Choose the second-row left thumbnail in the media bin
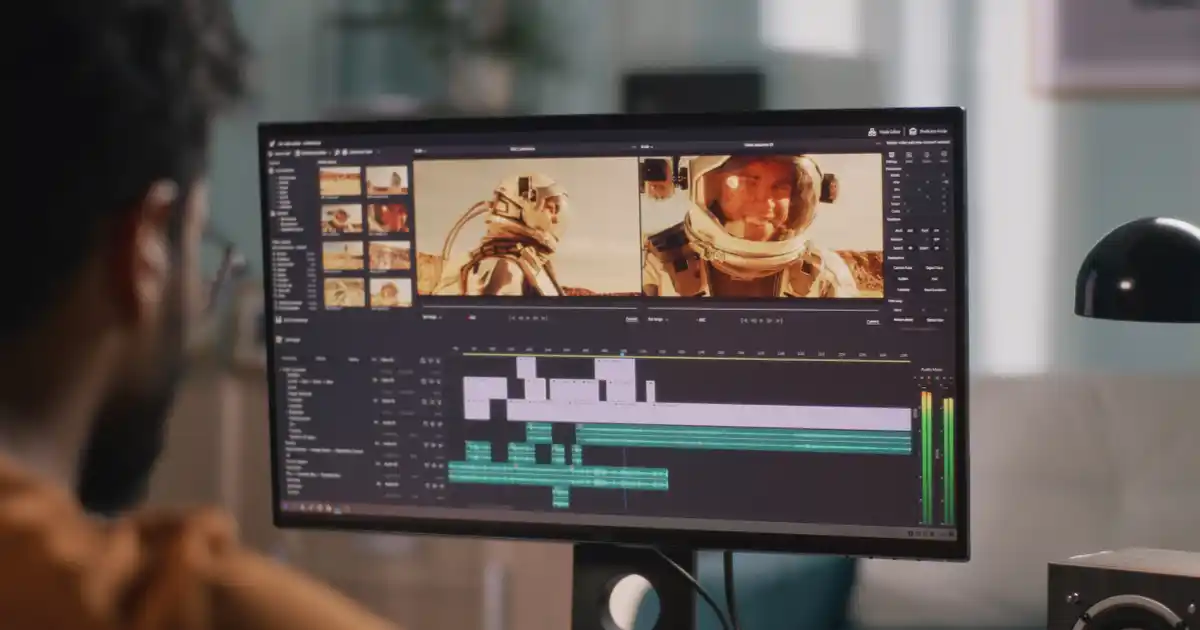 click(342, 218)
